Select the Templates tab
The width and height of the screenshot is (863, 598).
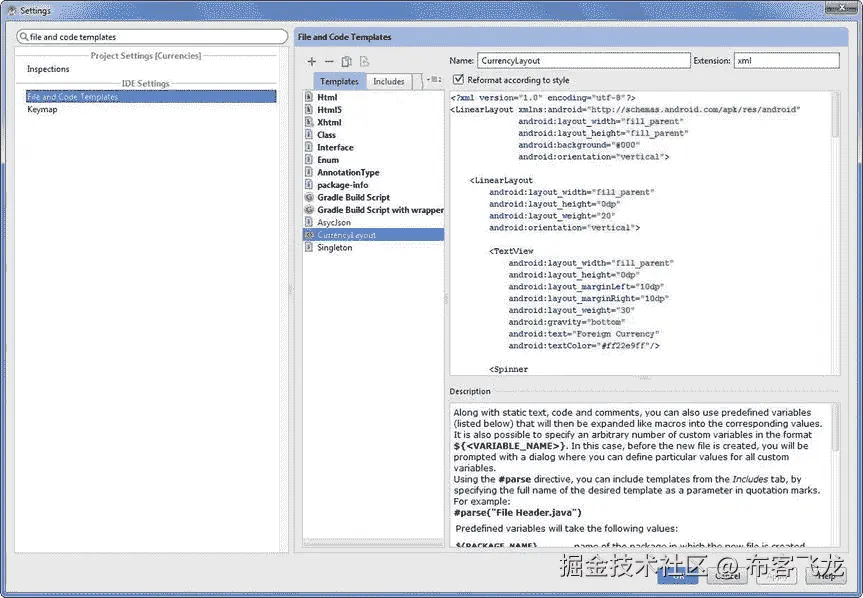(341, 81)
